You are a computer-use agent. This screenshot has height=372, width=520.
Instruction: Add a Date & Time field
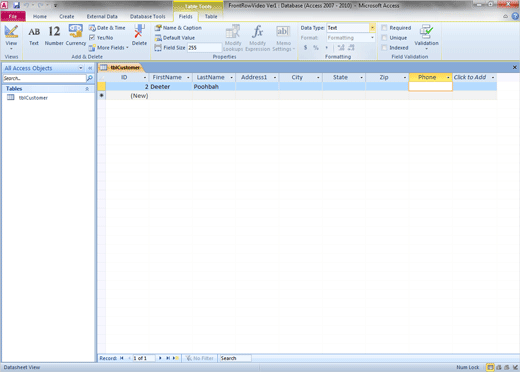coord(107,28)
